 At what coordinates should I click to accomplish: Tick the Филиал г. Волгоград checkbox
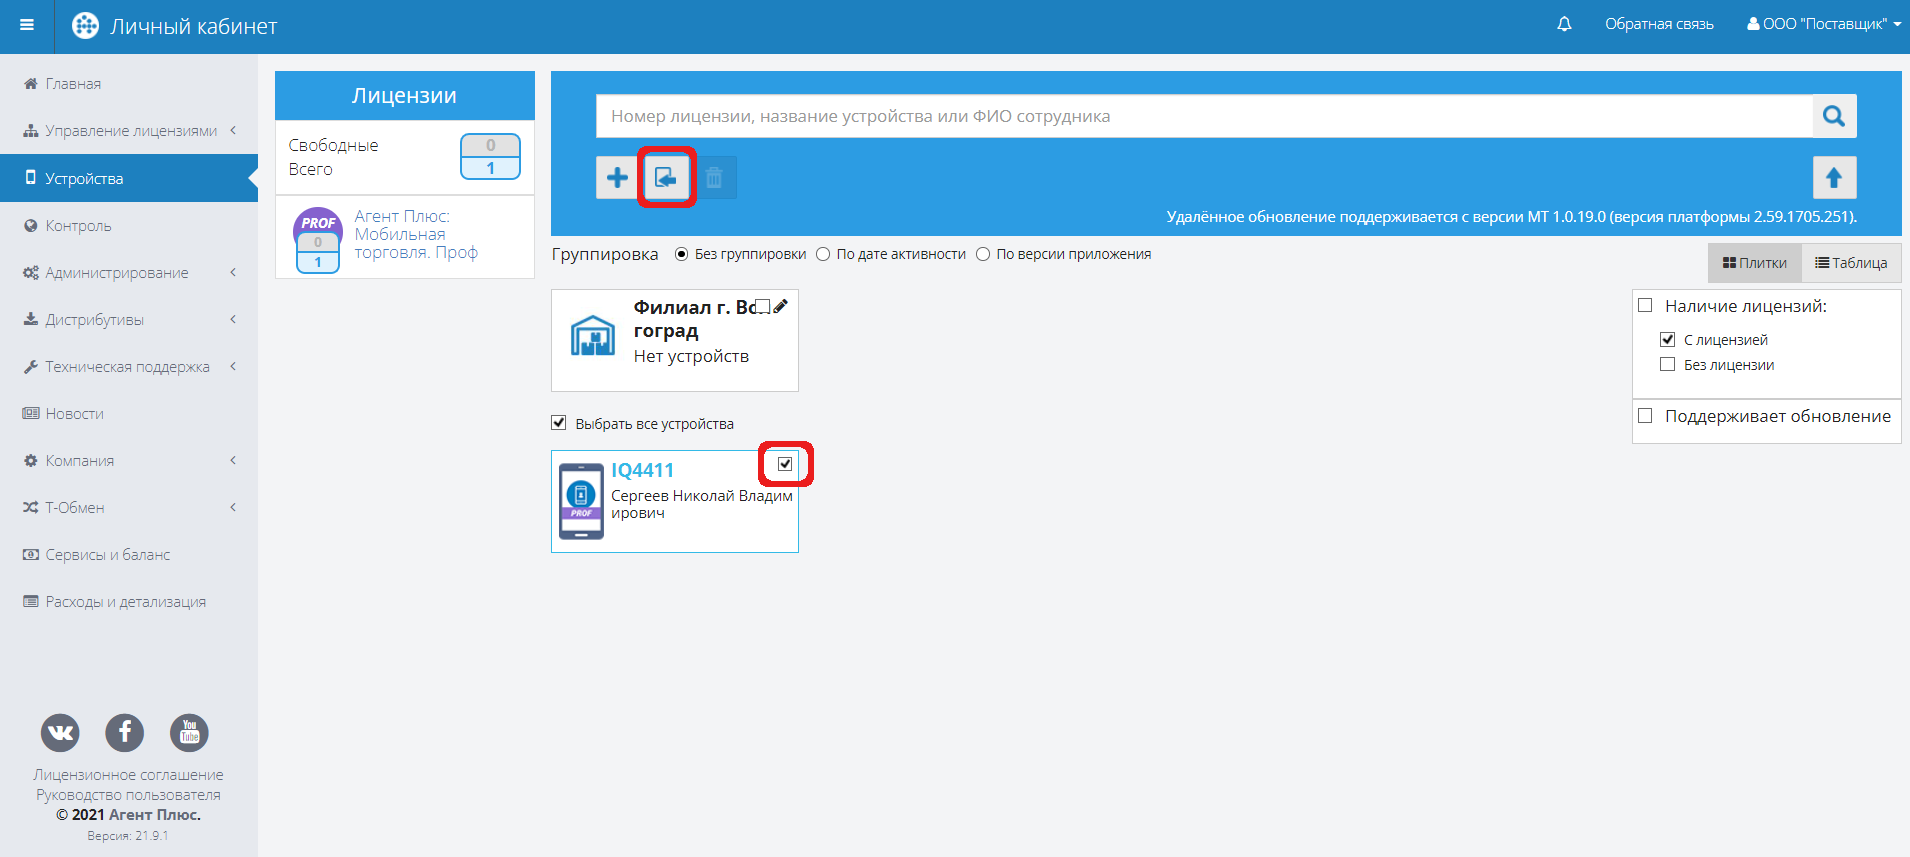[x=763, y=306]
